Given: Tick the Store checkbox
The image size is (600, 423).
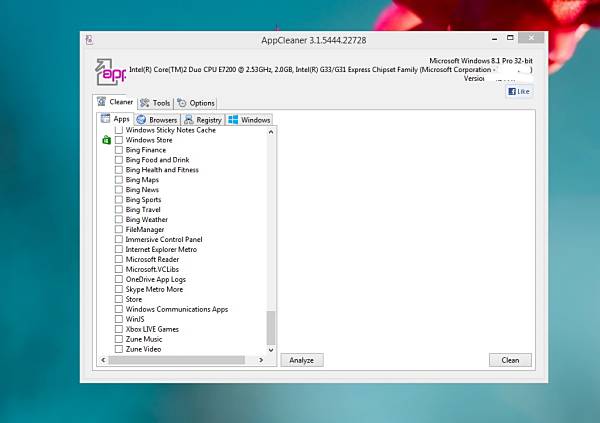Looking at the screenshot, I should click(x=119, y=299).
